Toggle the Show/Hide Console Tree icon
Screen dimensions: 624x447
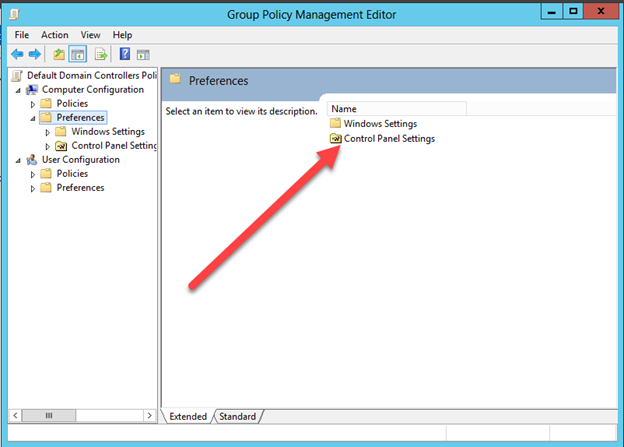coord(78,54)
